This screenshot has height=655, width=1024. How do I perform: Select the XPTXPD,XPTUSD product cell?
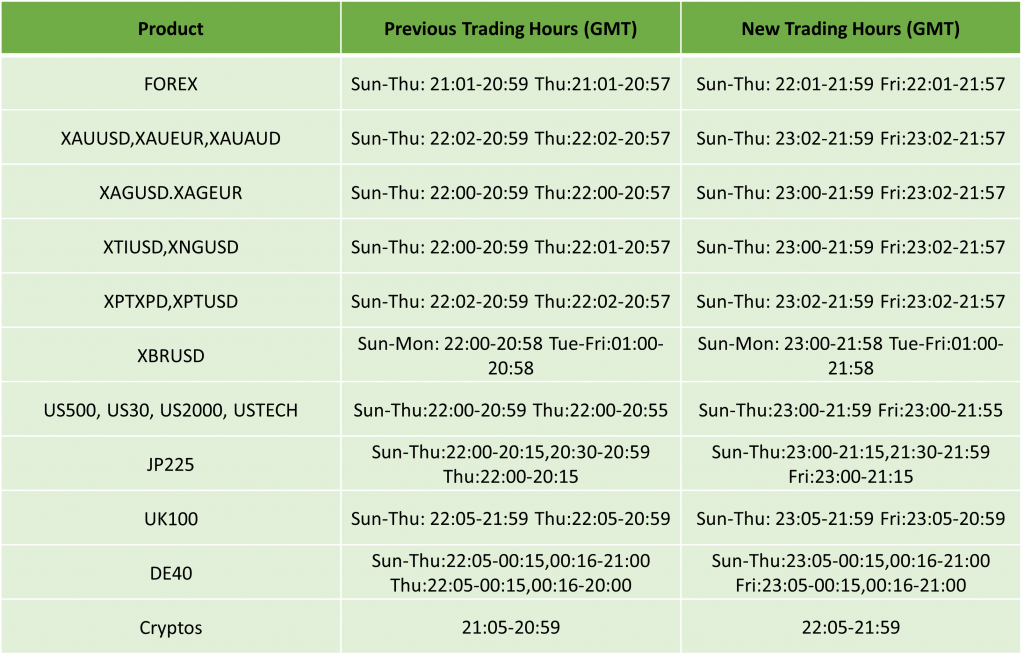(x=170, y=301)
